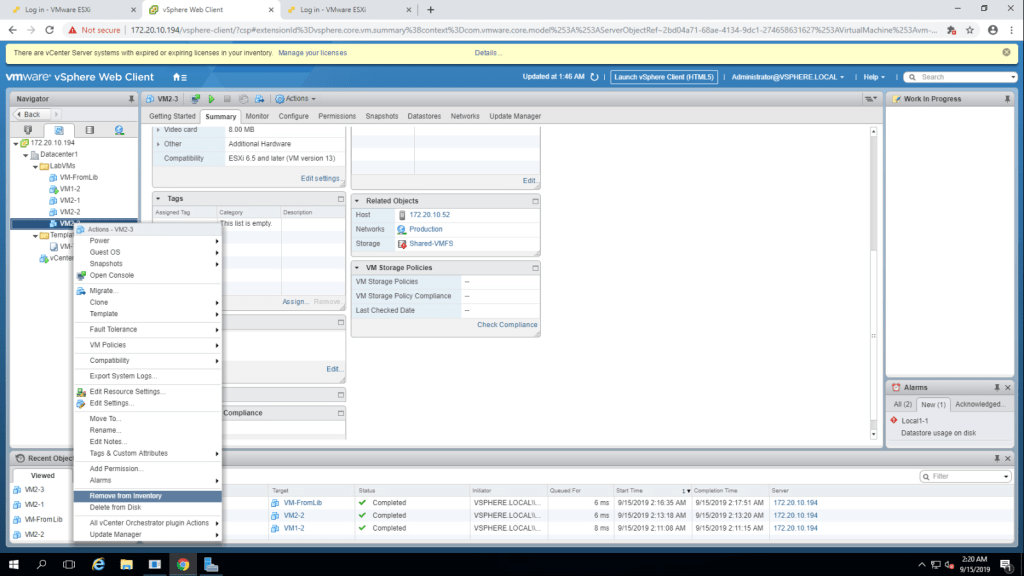Click the vSphere home menu icon
This screenshot has width=1024, height=576.
[x=179, y=77]
